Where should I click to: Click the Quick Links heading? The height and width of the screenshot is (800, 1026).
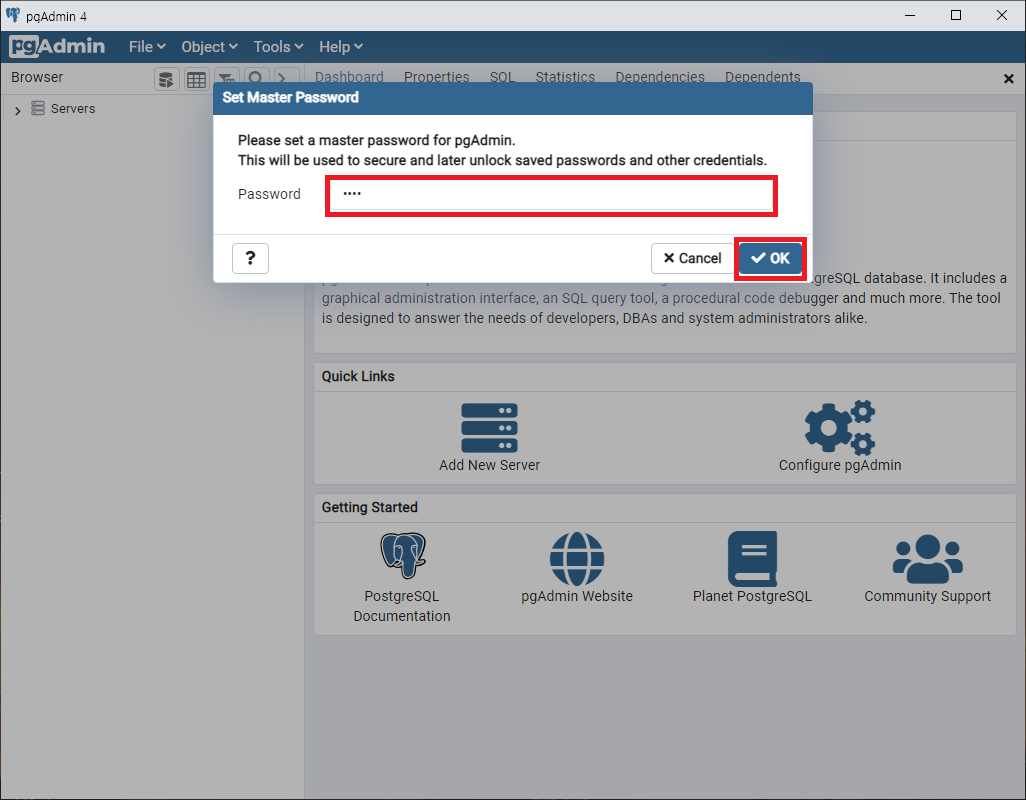coord(358,376)
